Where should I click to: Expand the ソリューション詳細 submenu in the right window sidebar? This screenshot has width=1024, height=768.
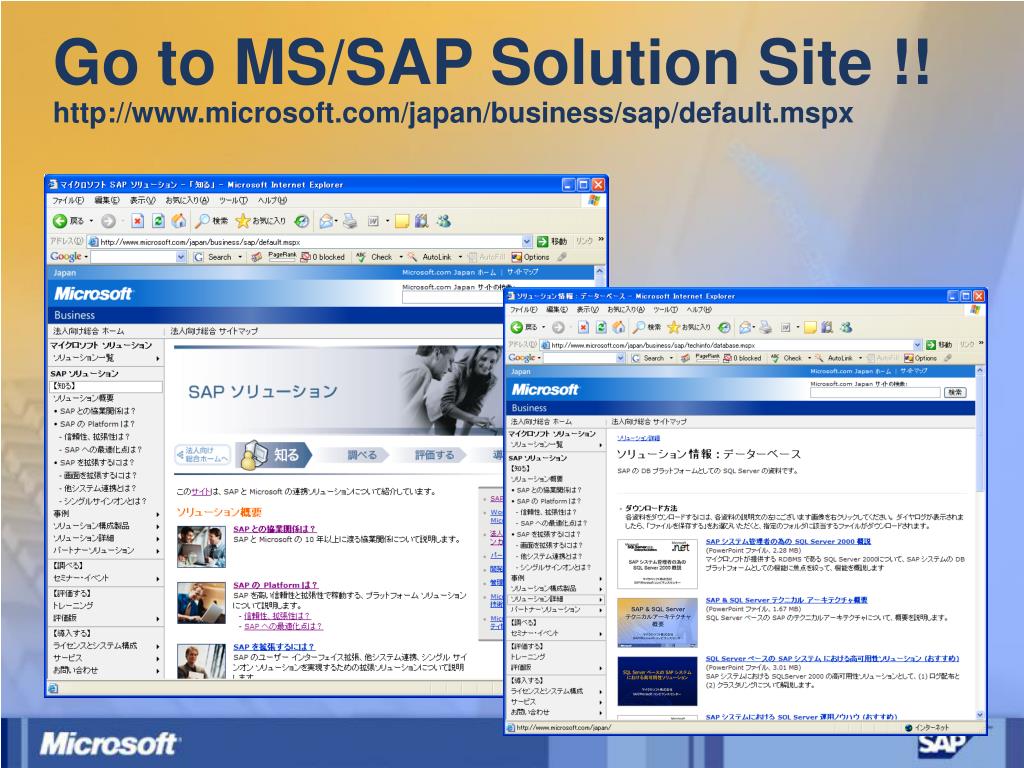[600, 599]
